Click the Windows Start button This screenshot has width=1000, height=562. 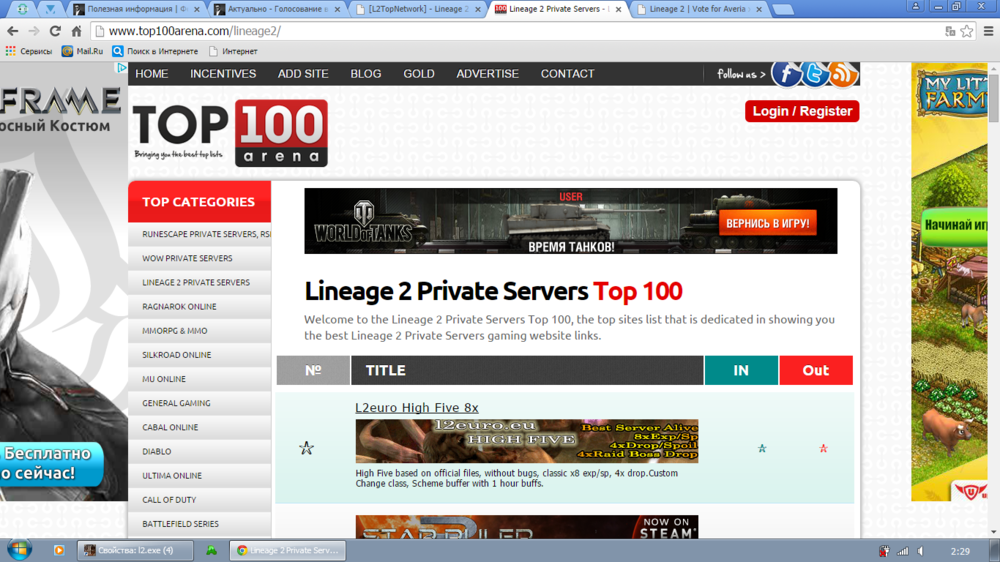click(19, 550)
